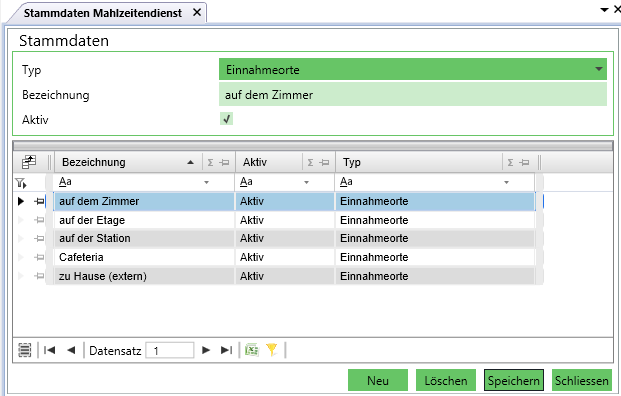This screenshot has width=621, height=396.
Task: Pin the 'zu Hause (extern)' row
Action: 39,276
